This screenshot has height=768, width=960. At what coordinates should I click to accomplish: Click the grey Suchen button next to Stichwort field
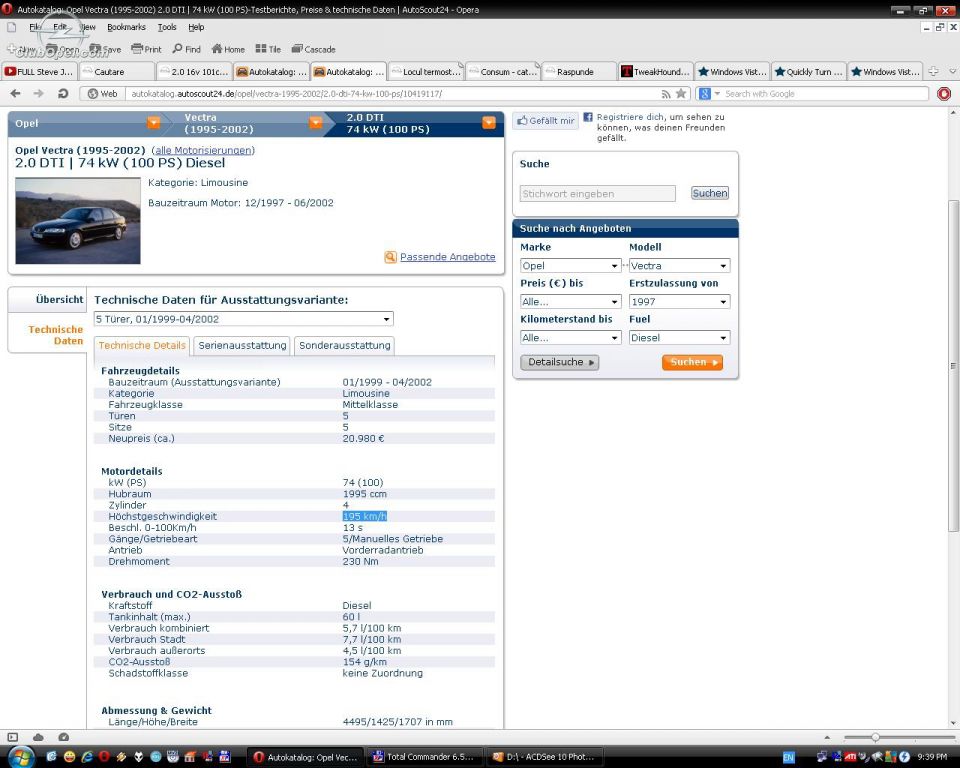(710, 194)
